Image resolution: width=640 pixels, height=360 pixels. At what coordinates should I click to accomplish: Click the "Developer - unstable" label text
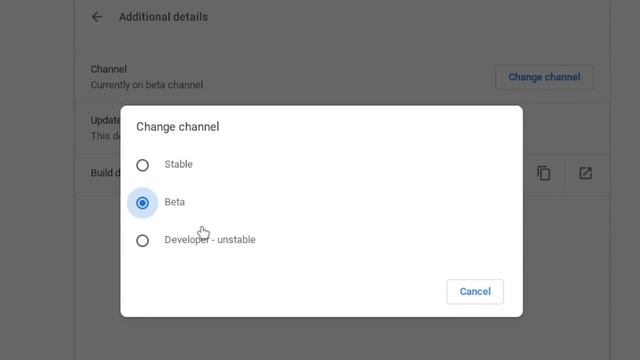[210, 240]
